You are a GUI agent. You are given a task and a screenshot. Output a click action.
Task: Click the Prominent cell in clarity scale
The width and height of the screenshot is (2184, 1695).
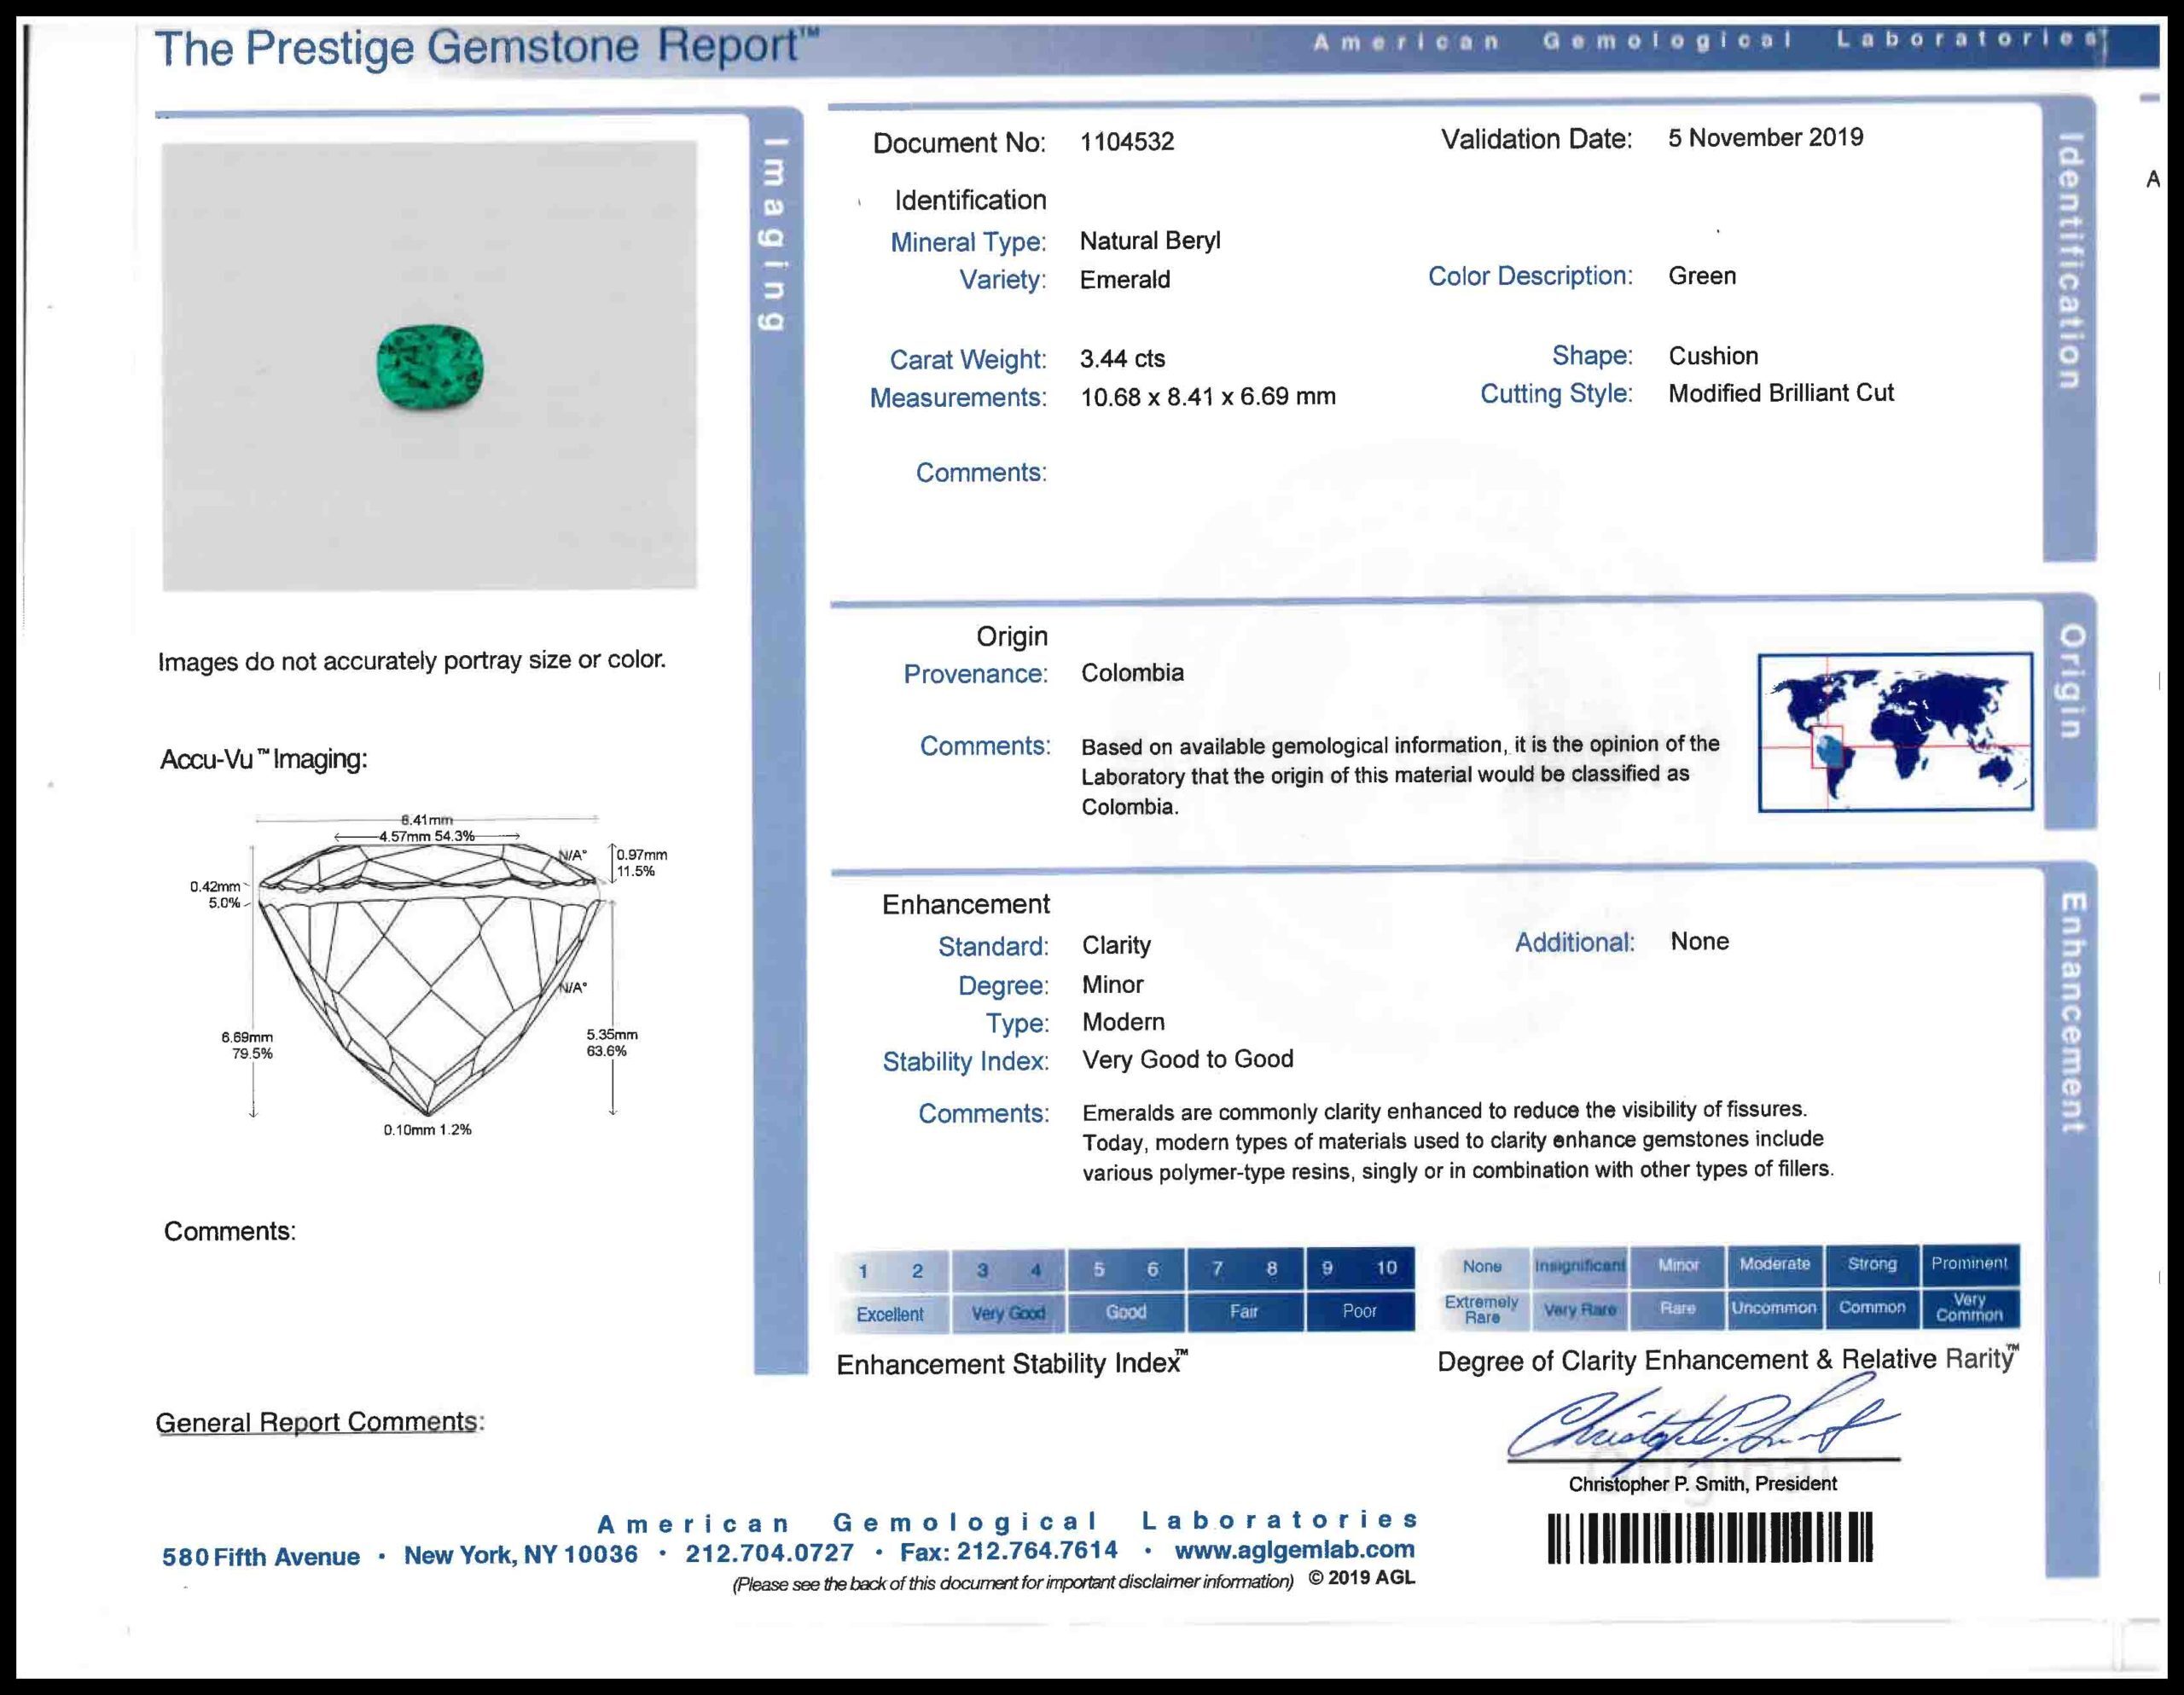[x=1970, y=1263]
